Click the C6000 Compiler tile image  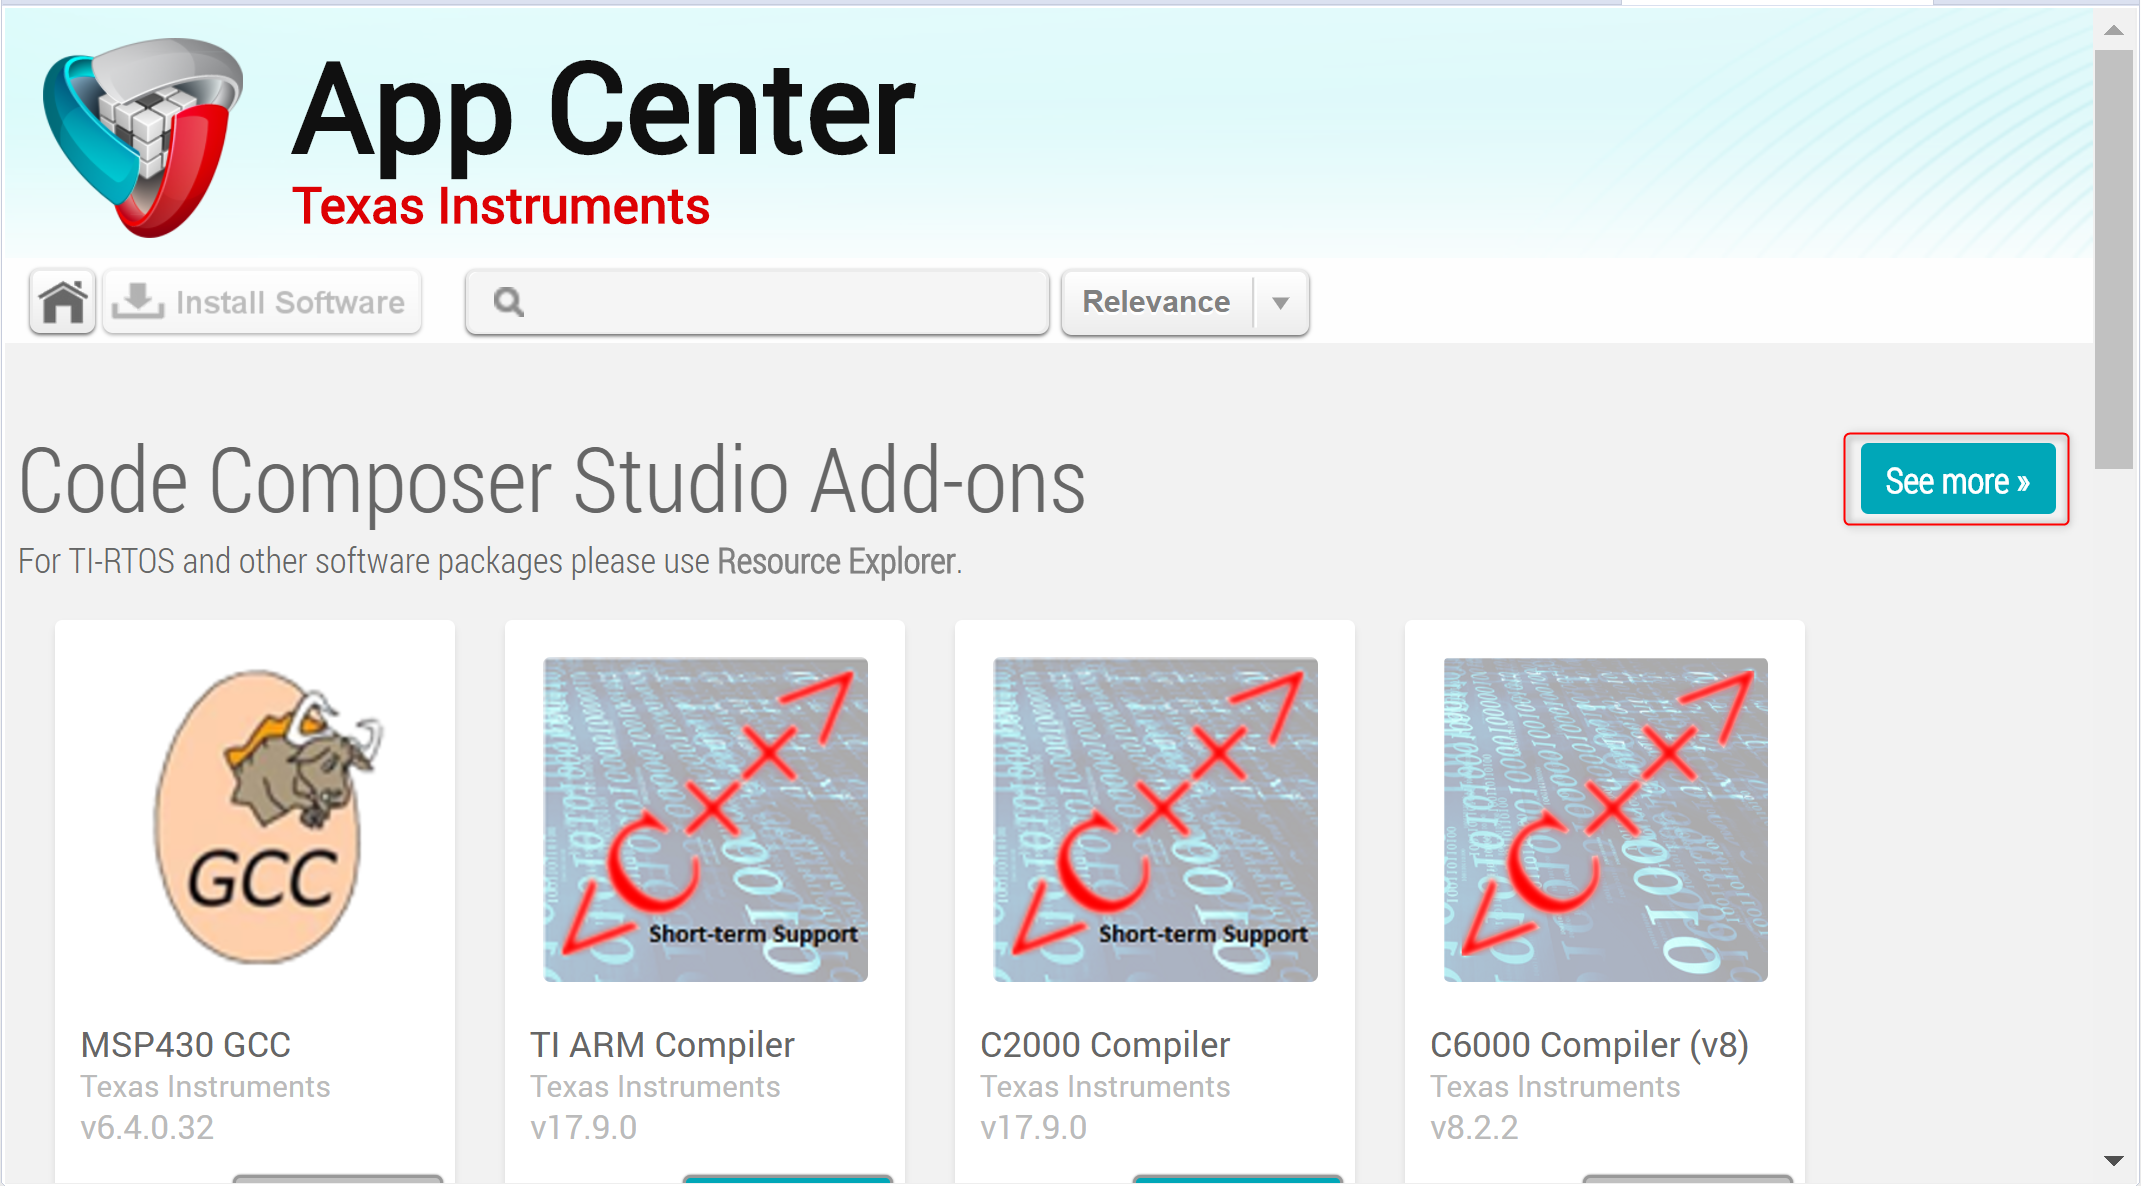coord(1604,818)
